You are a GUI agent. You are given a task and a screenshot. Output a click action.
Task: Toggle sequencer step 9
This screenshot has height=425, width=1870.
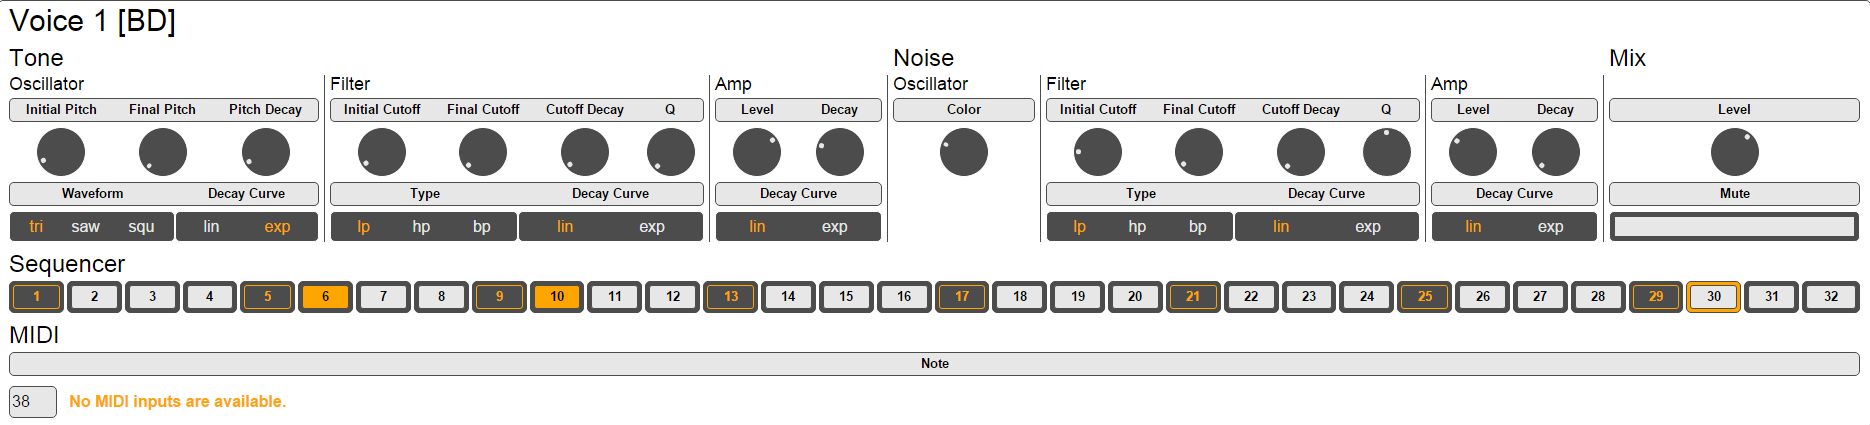(499, 297)
